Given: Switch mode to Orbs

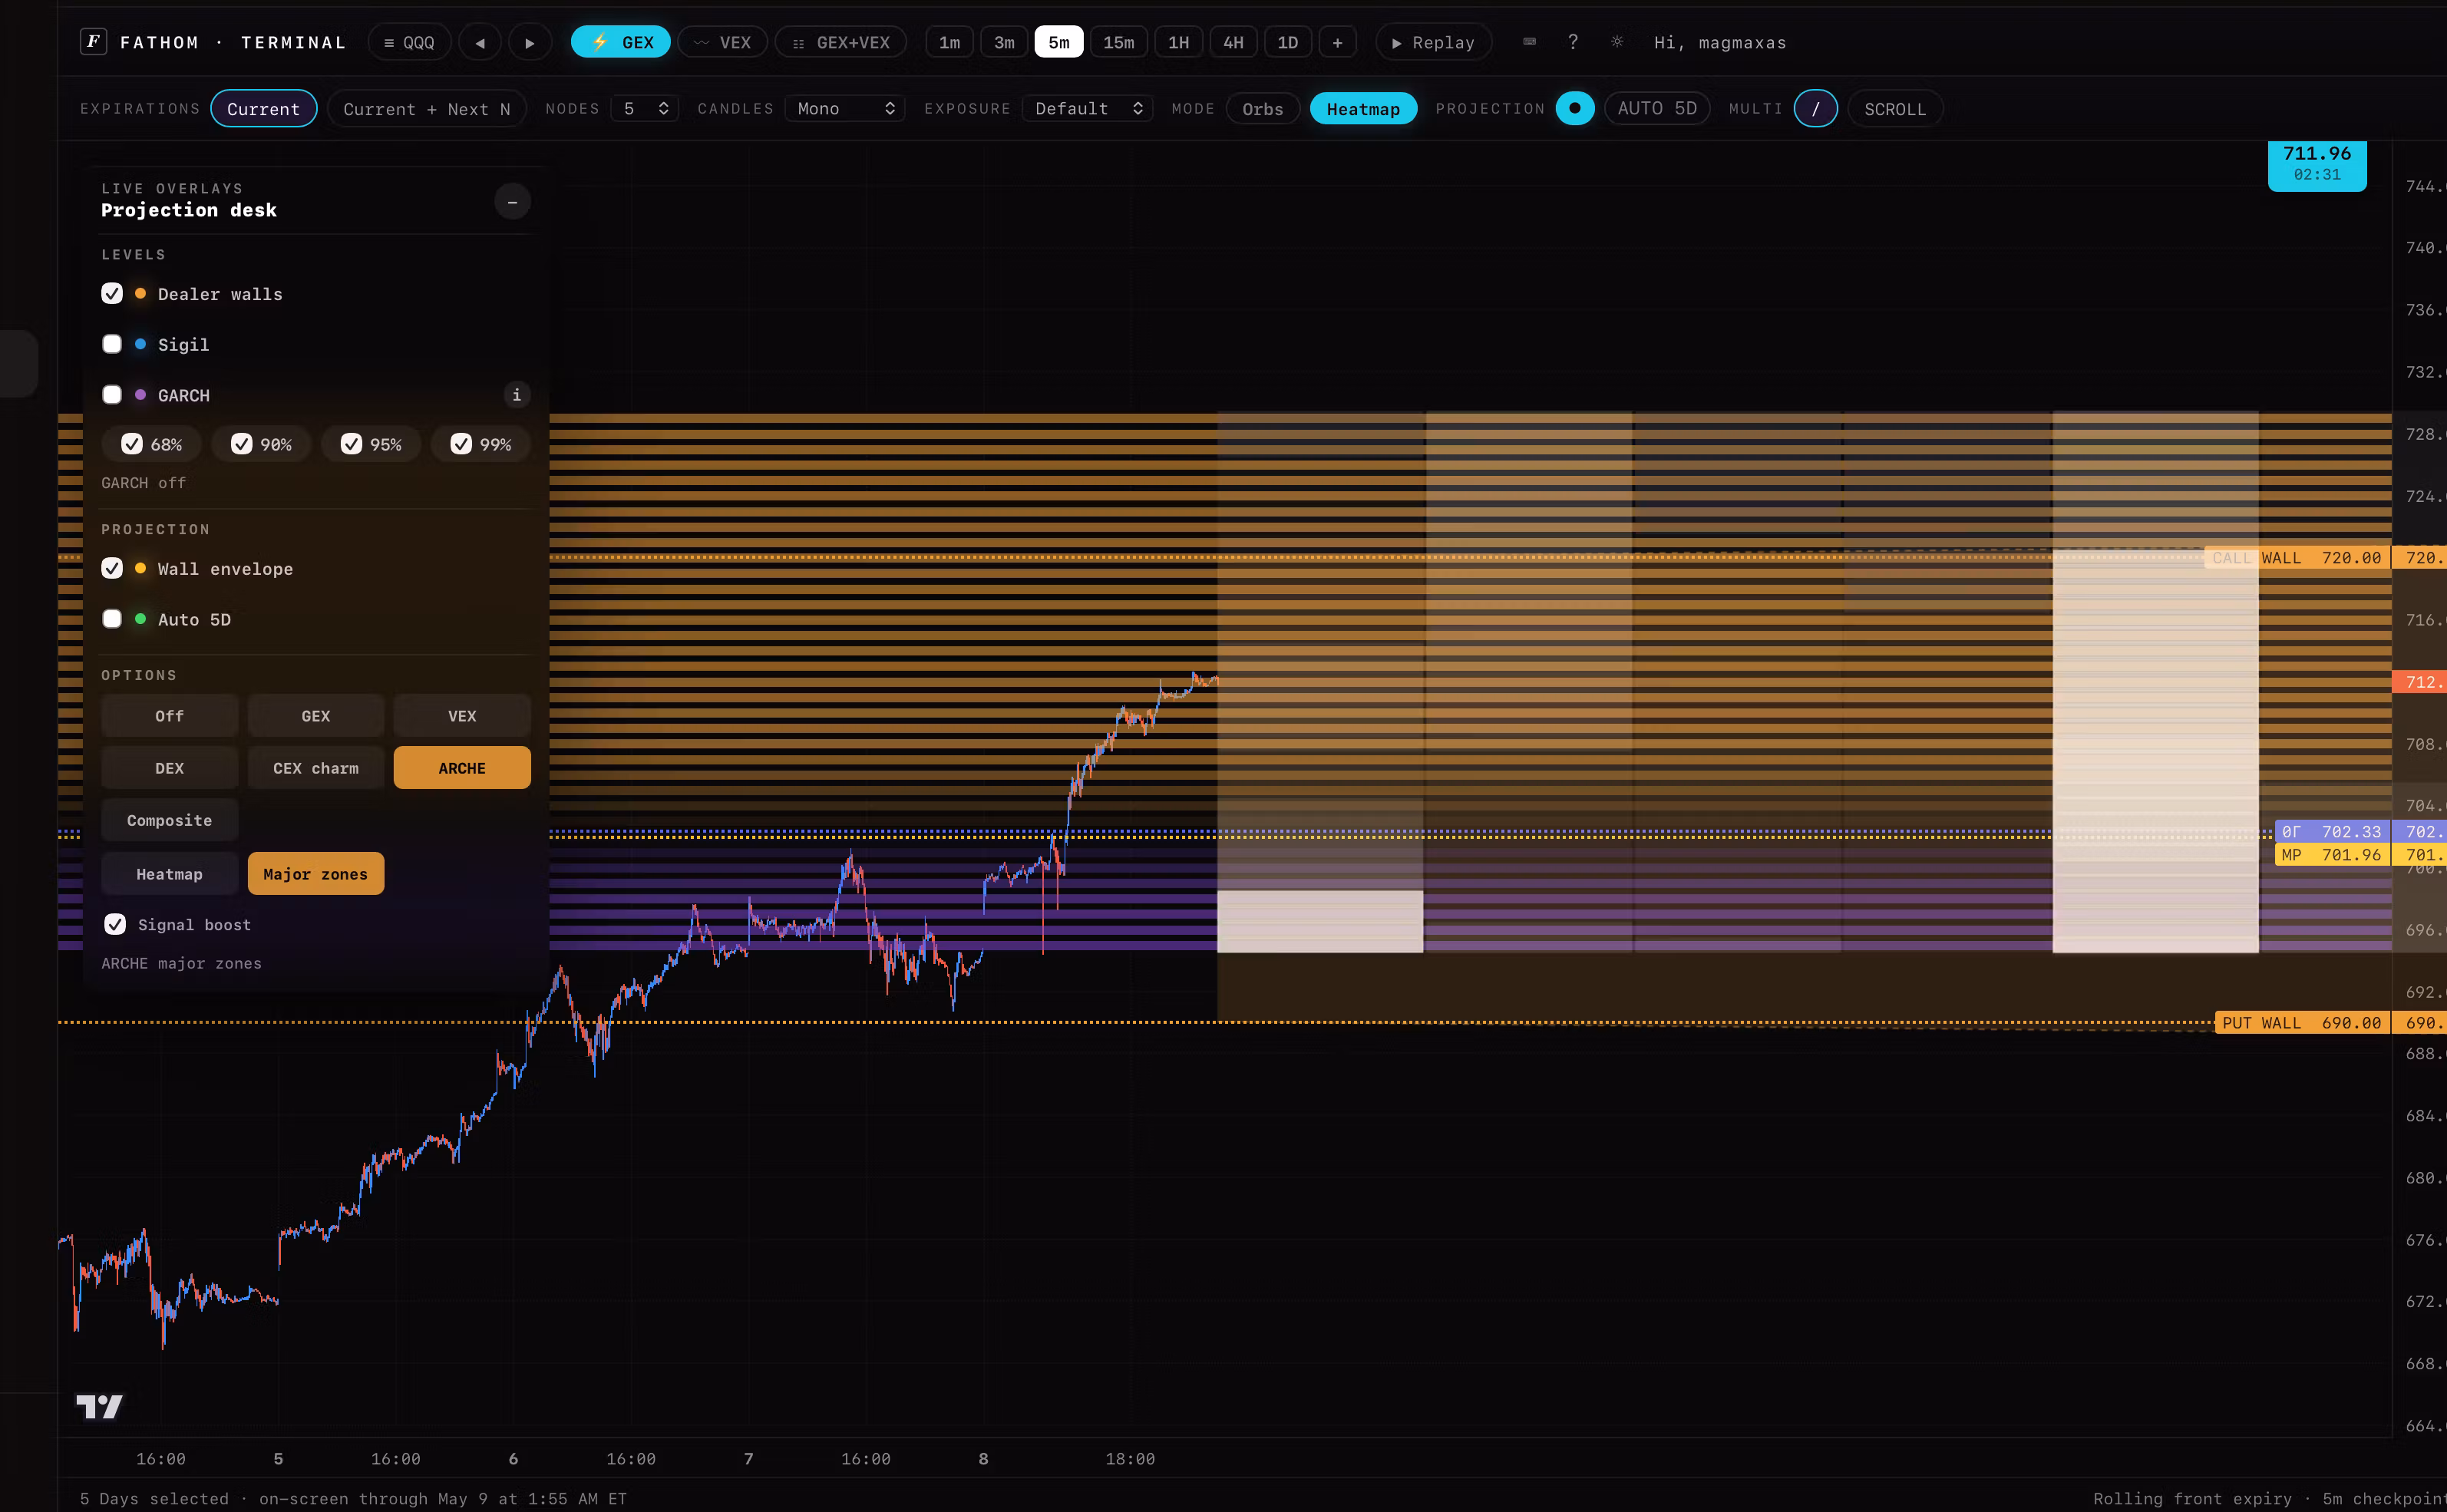Looking at the screenshot, I should (x=1263, y=109).
